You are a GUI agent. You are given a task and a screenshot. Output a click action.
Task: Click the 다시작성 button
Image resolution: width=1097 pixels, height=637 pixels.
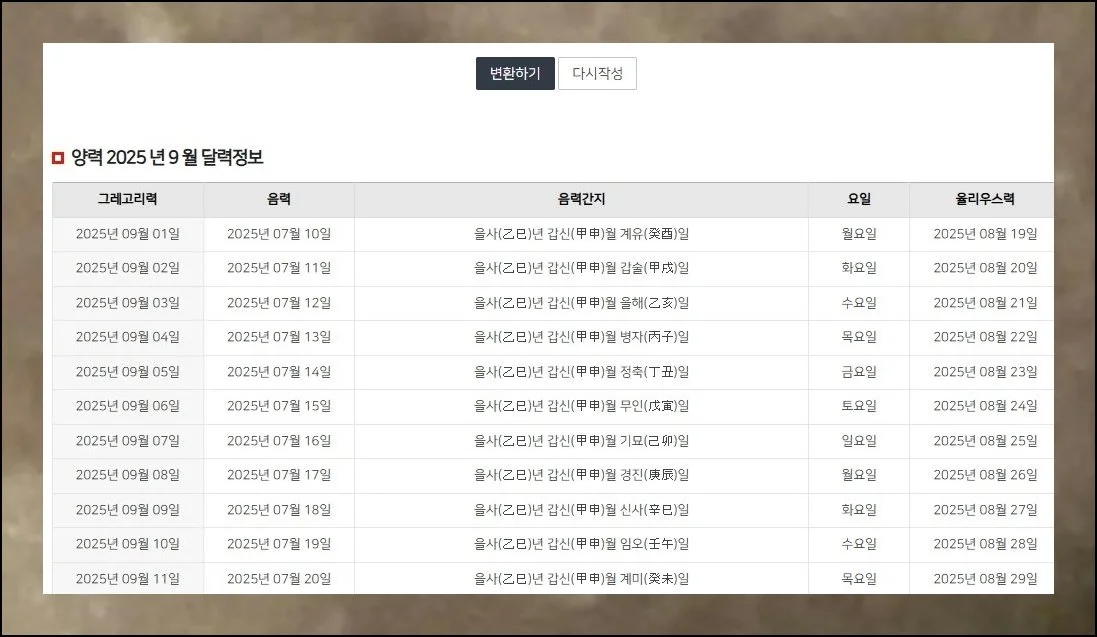coord(599,73)
